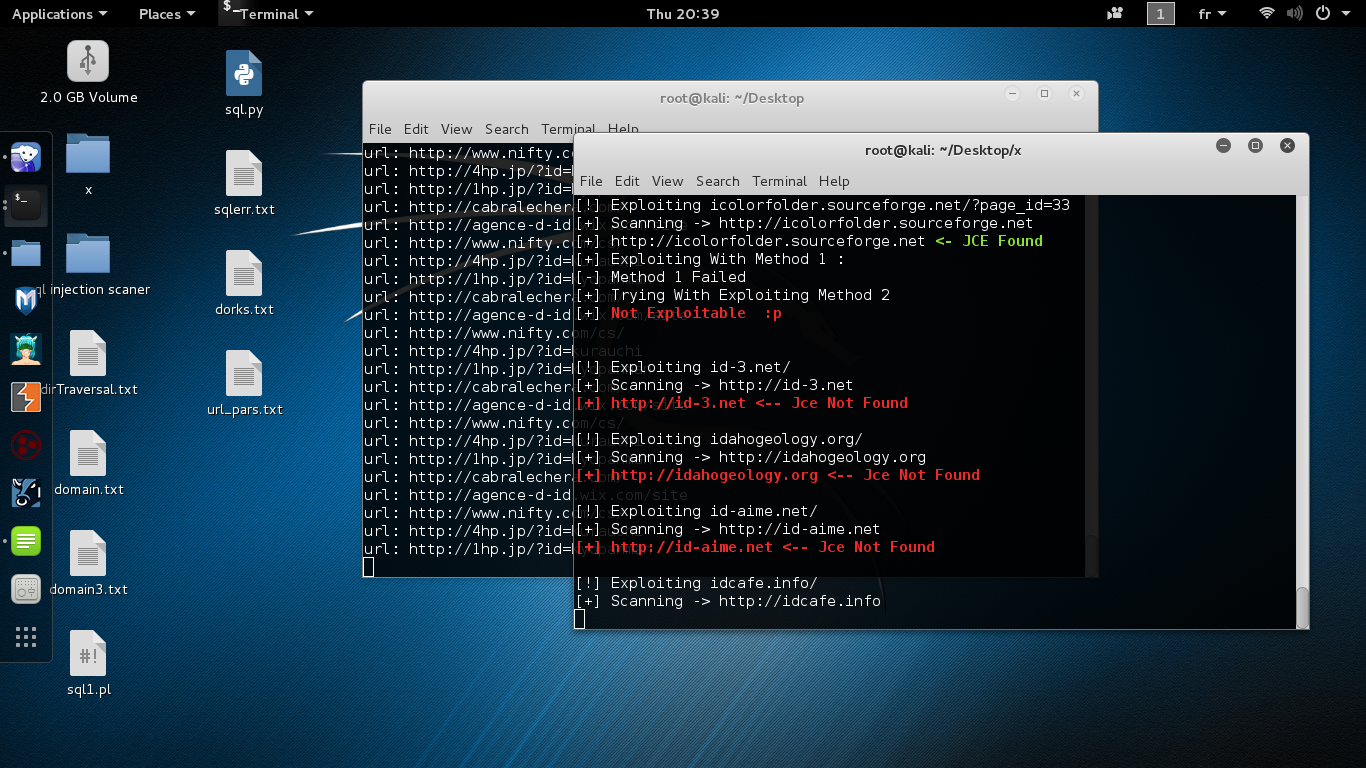Click the 'Exploiting id-aime.net/' line
Screen dimensions: 1366x768
pyautogui.click(x=696, y=511)
